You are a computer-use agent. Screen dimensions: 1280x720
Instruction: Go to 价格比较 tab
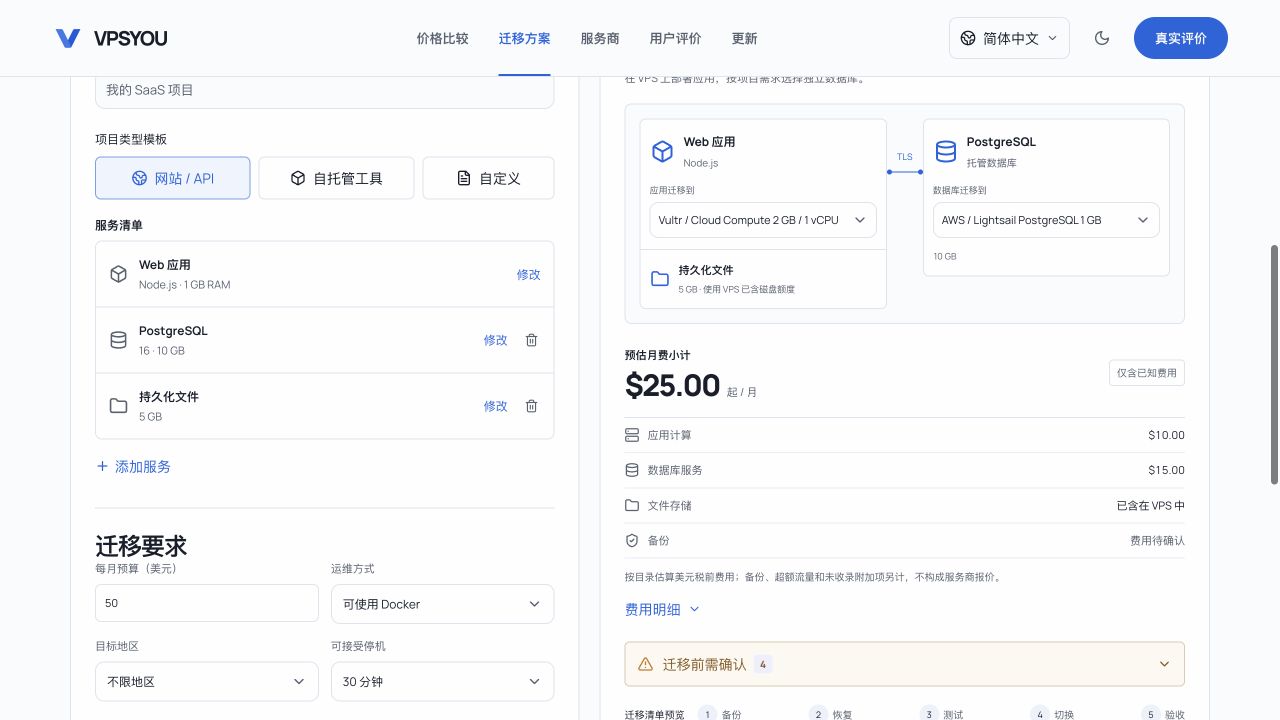442,38
